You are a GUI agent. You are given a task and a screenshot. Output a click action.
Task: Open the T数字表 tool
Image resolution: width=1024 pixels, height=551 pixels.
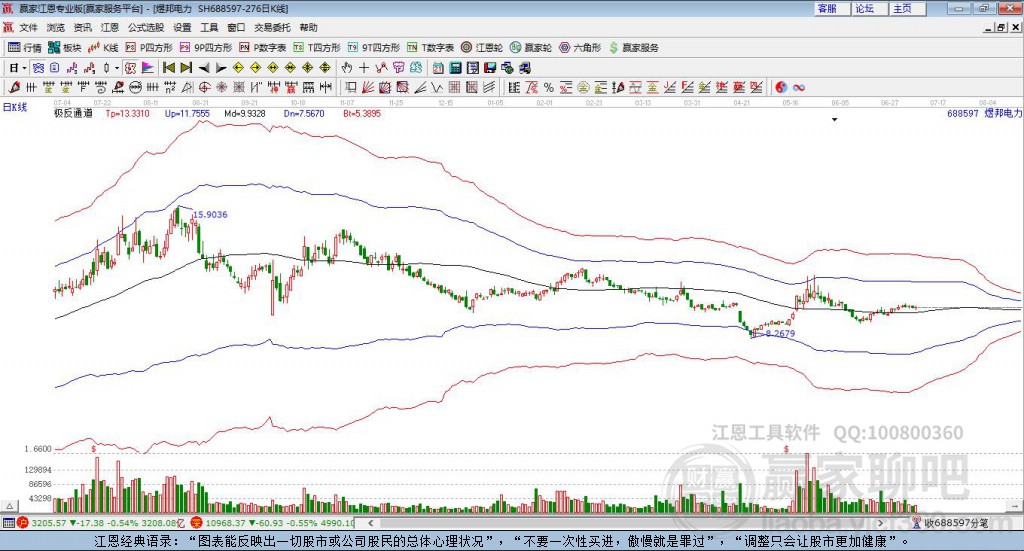[x=430, y=48]
